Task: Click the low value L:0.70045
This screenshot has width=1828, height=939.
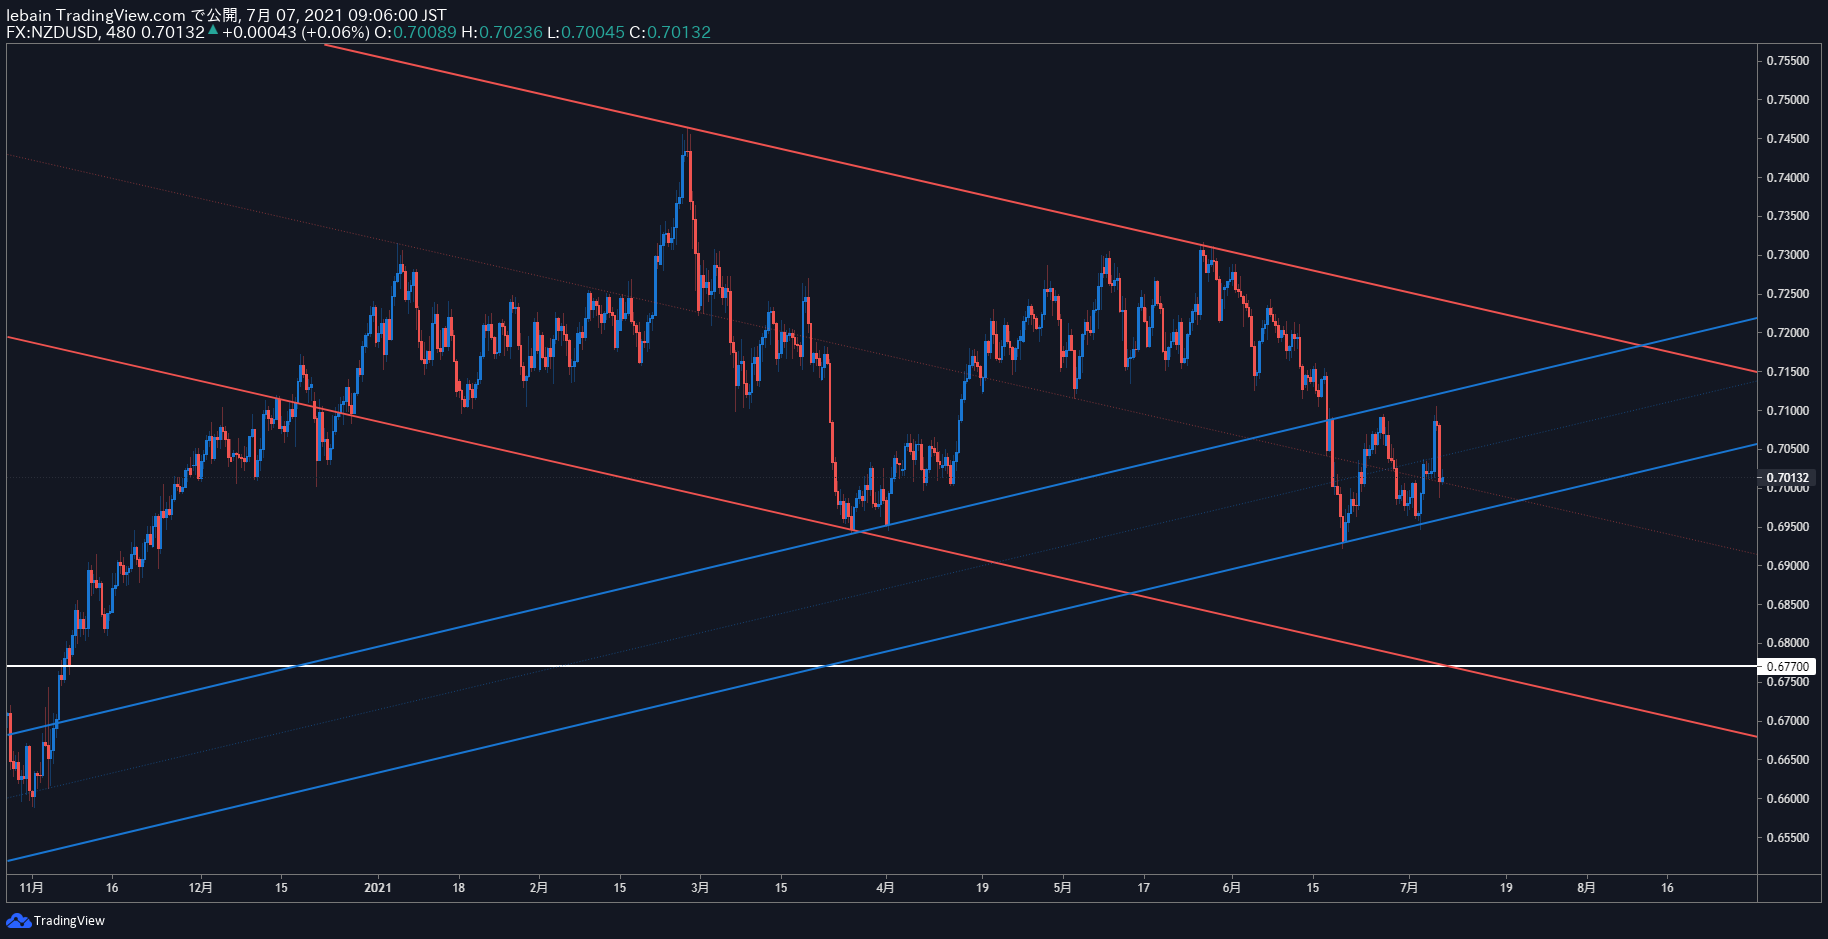Action: click(x=586, y=32)
